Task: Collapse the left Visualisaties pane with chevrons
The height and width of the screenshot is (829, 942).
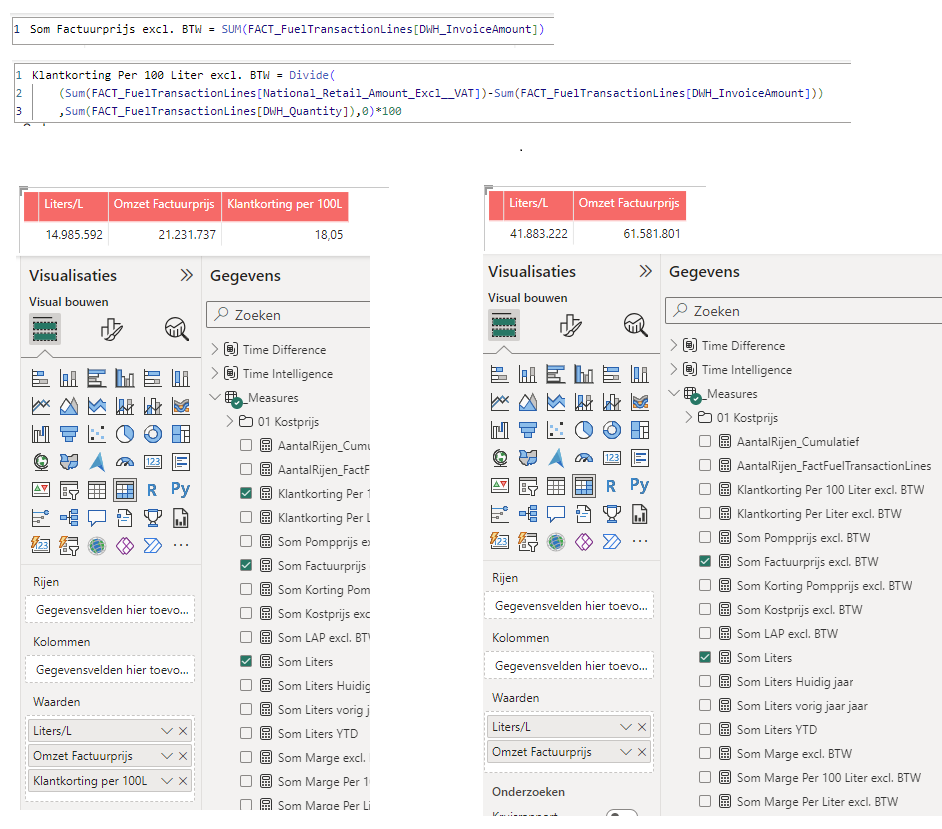Action: click(x=187, y=275)
